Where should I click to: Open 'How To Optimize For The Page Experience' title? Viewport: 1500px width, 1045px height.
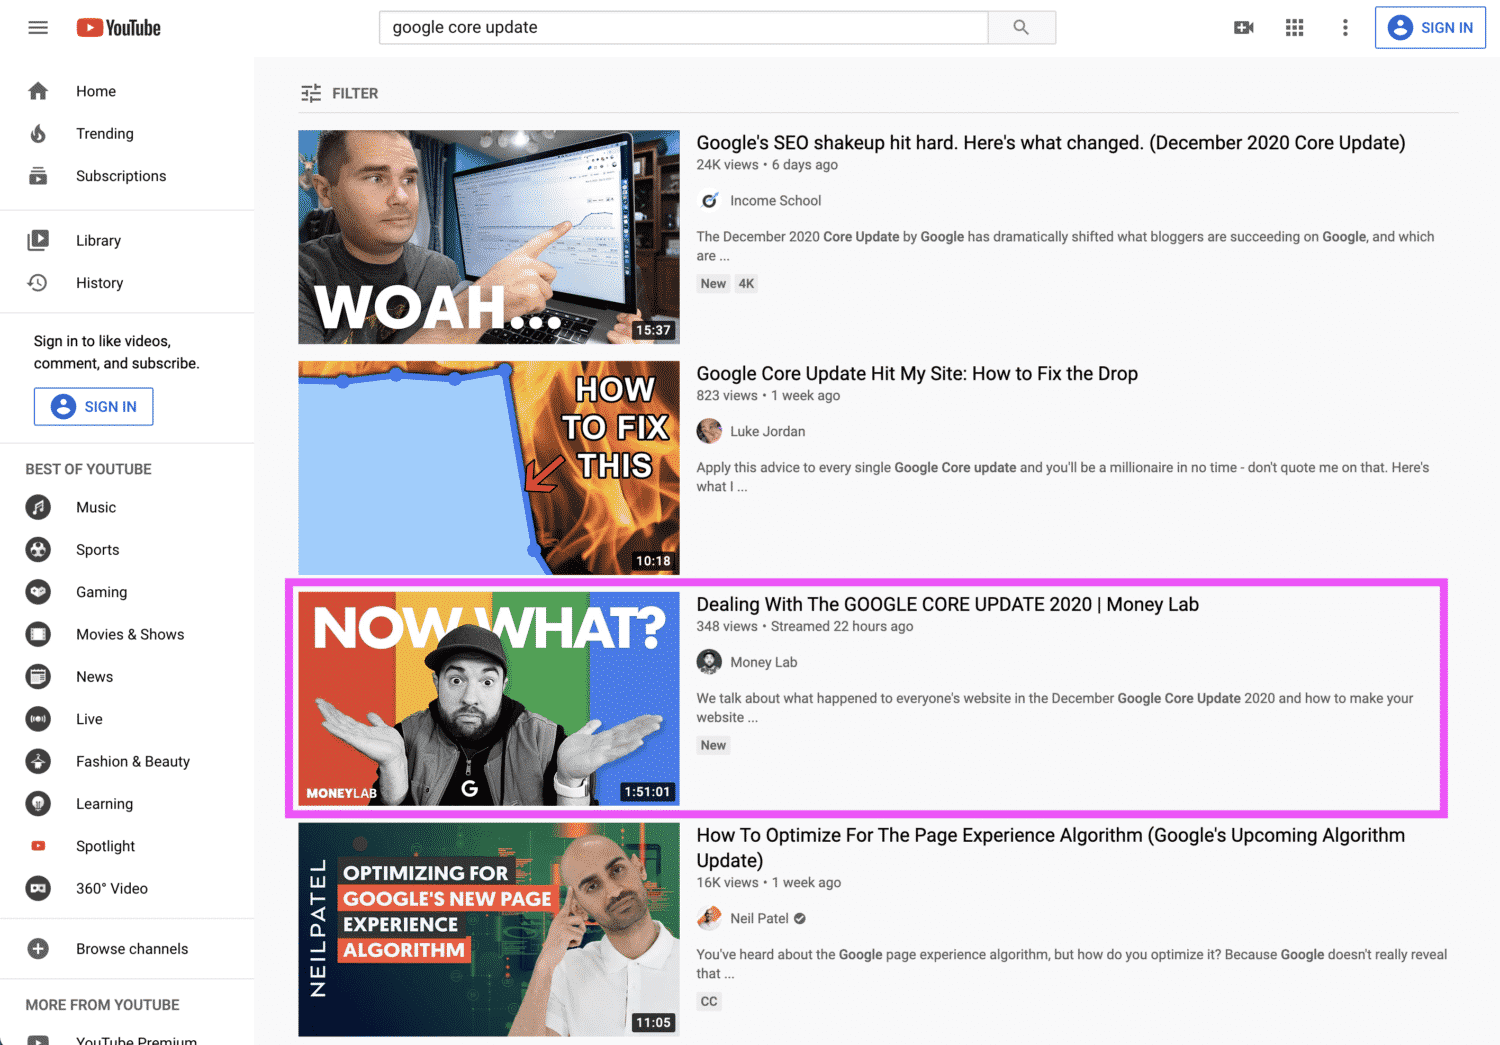[1050, 847]
